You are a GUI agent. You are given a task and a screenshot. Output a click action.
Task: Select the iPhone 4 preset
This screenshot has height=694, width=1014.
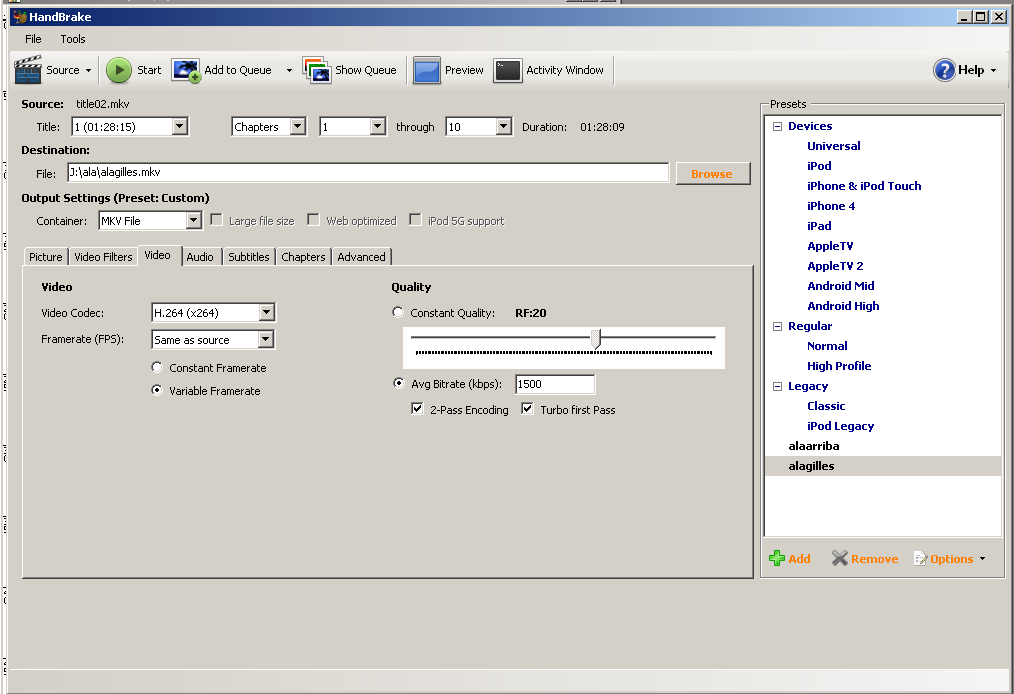coord(831,206)
